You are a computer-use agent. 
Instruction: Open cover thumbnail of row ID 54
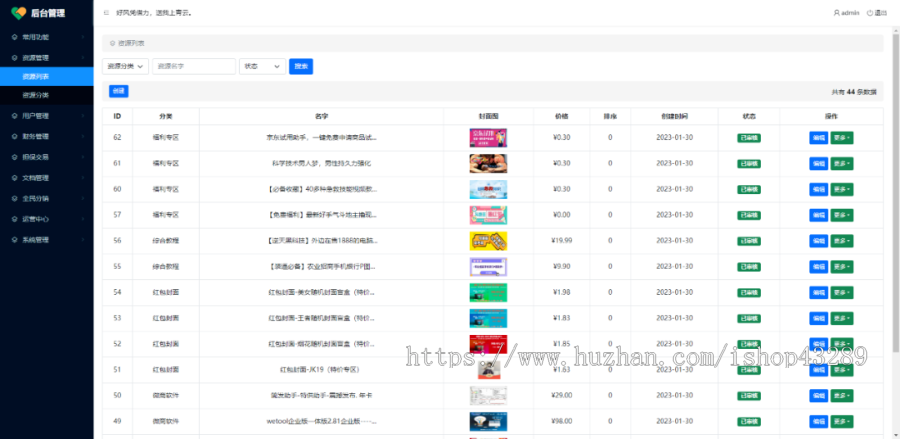pos(488,293)
